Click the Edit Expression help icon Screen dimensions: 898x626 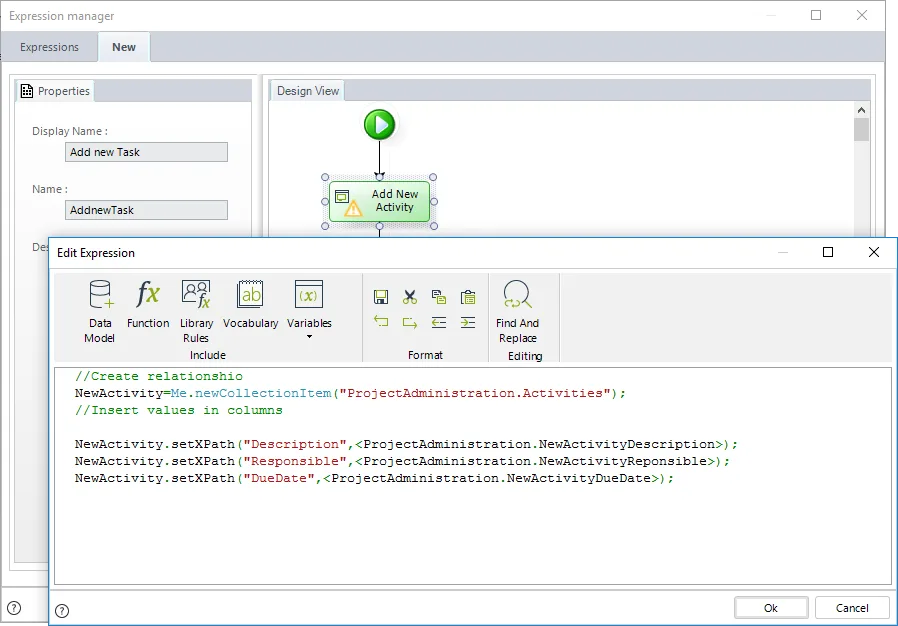pos(62,611)
